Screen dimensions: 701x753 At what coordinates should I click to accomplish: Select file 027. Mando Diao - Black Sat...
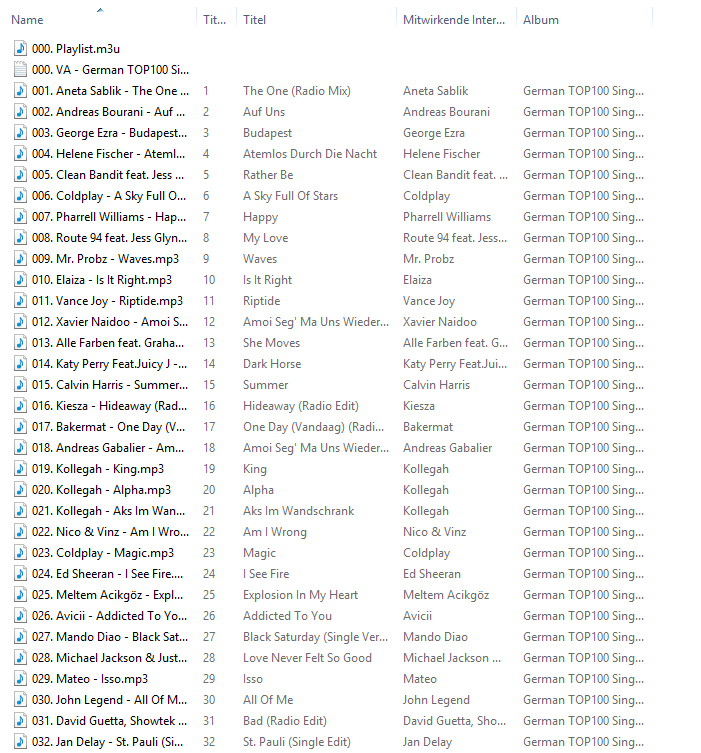click(x=110, y=637)
